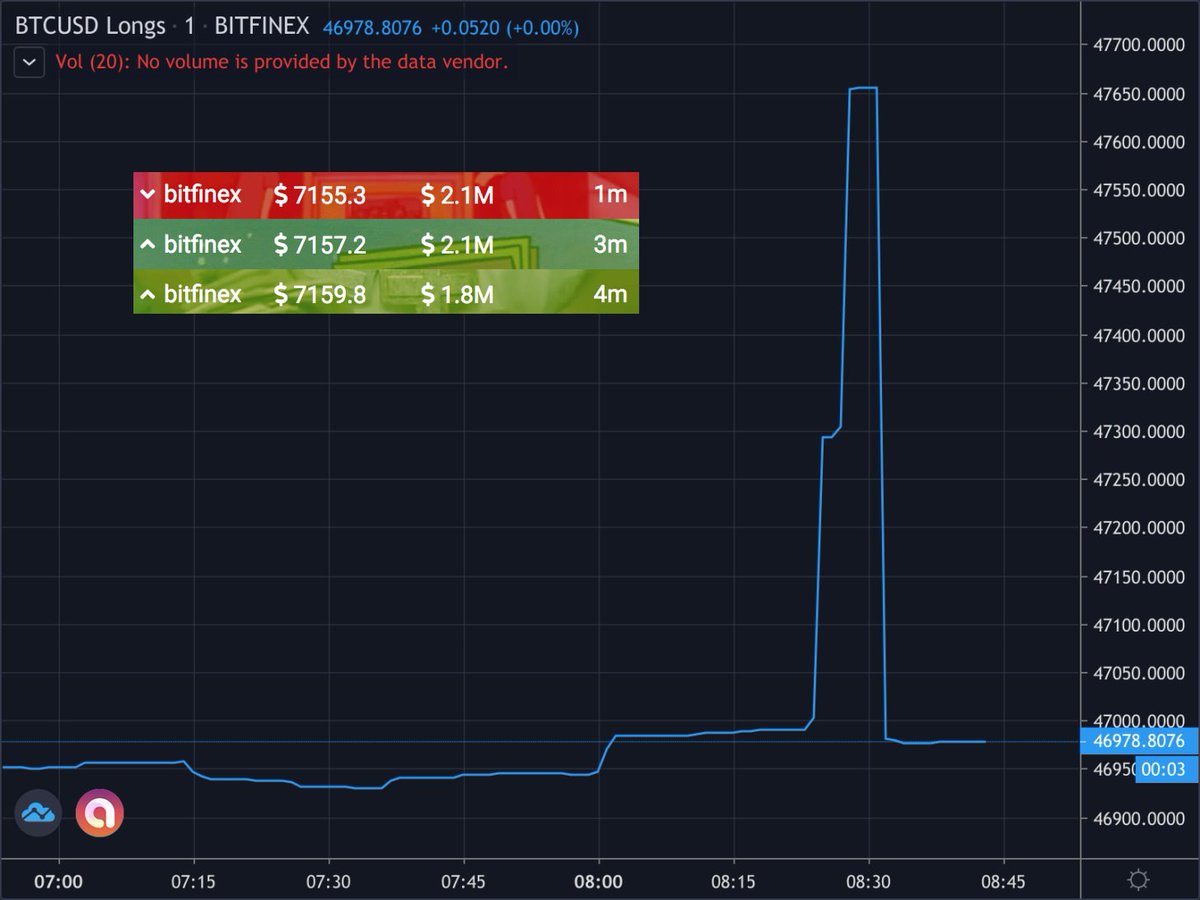Click the BITFINEX exchange label in header
Screen dimensions: 1200x900
click(262, 27)
